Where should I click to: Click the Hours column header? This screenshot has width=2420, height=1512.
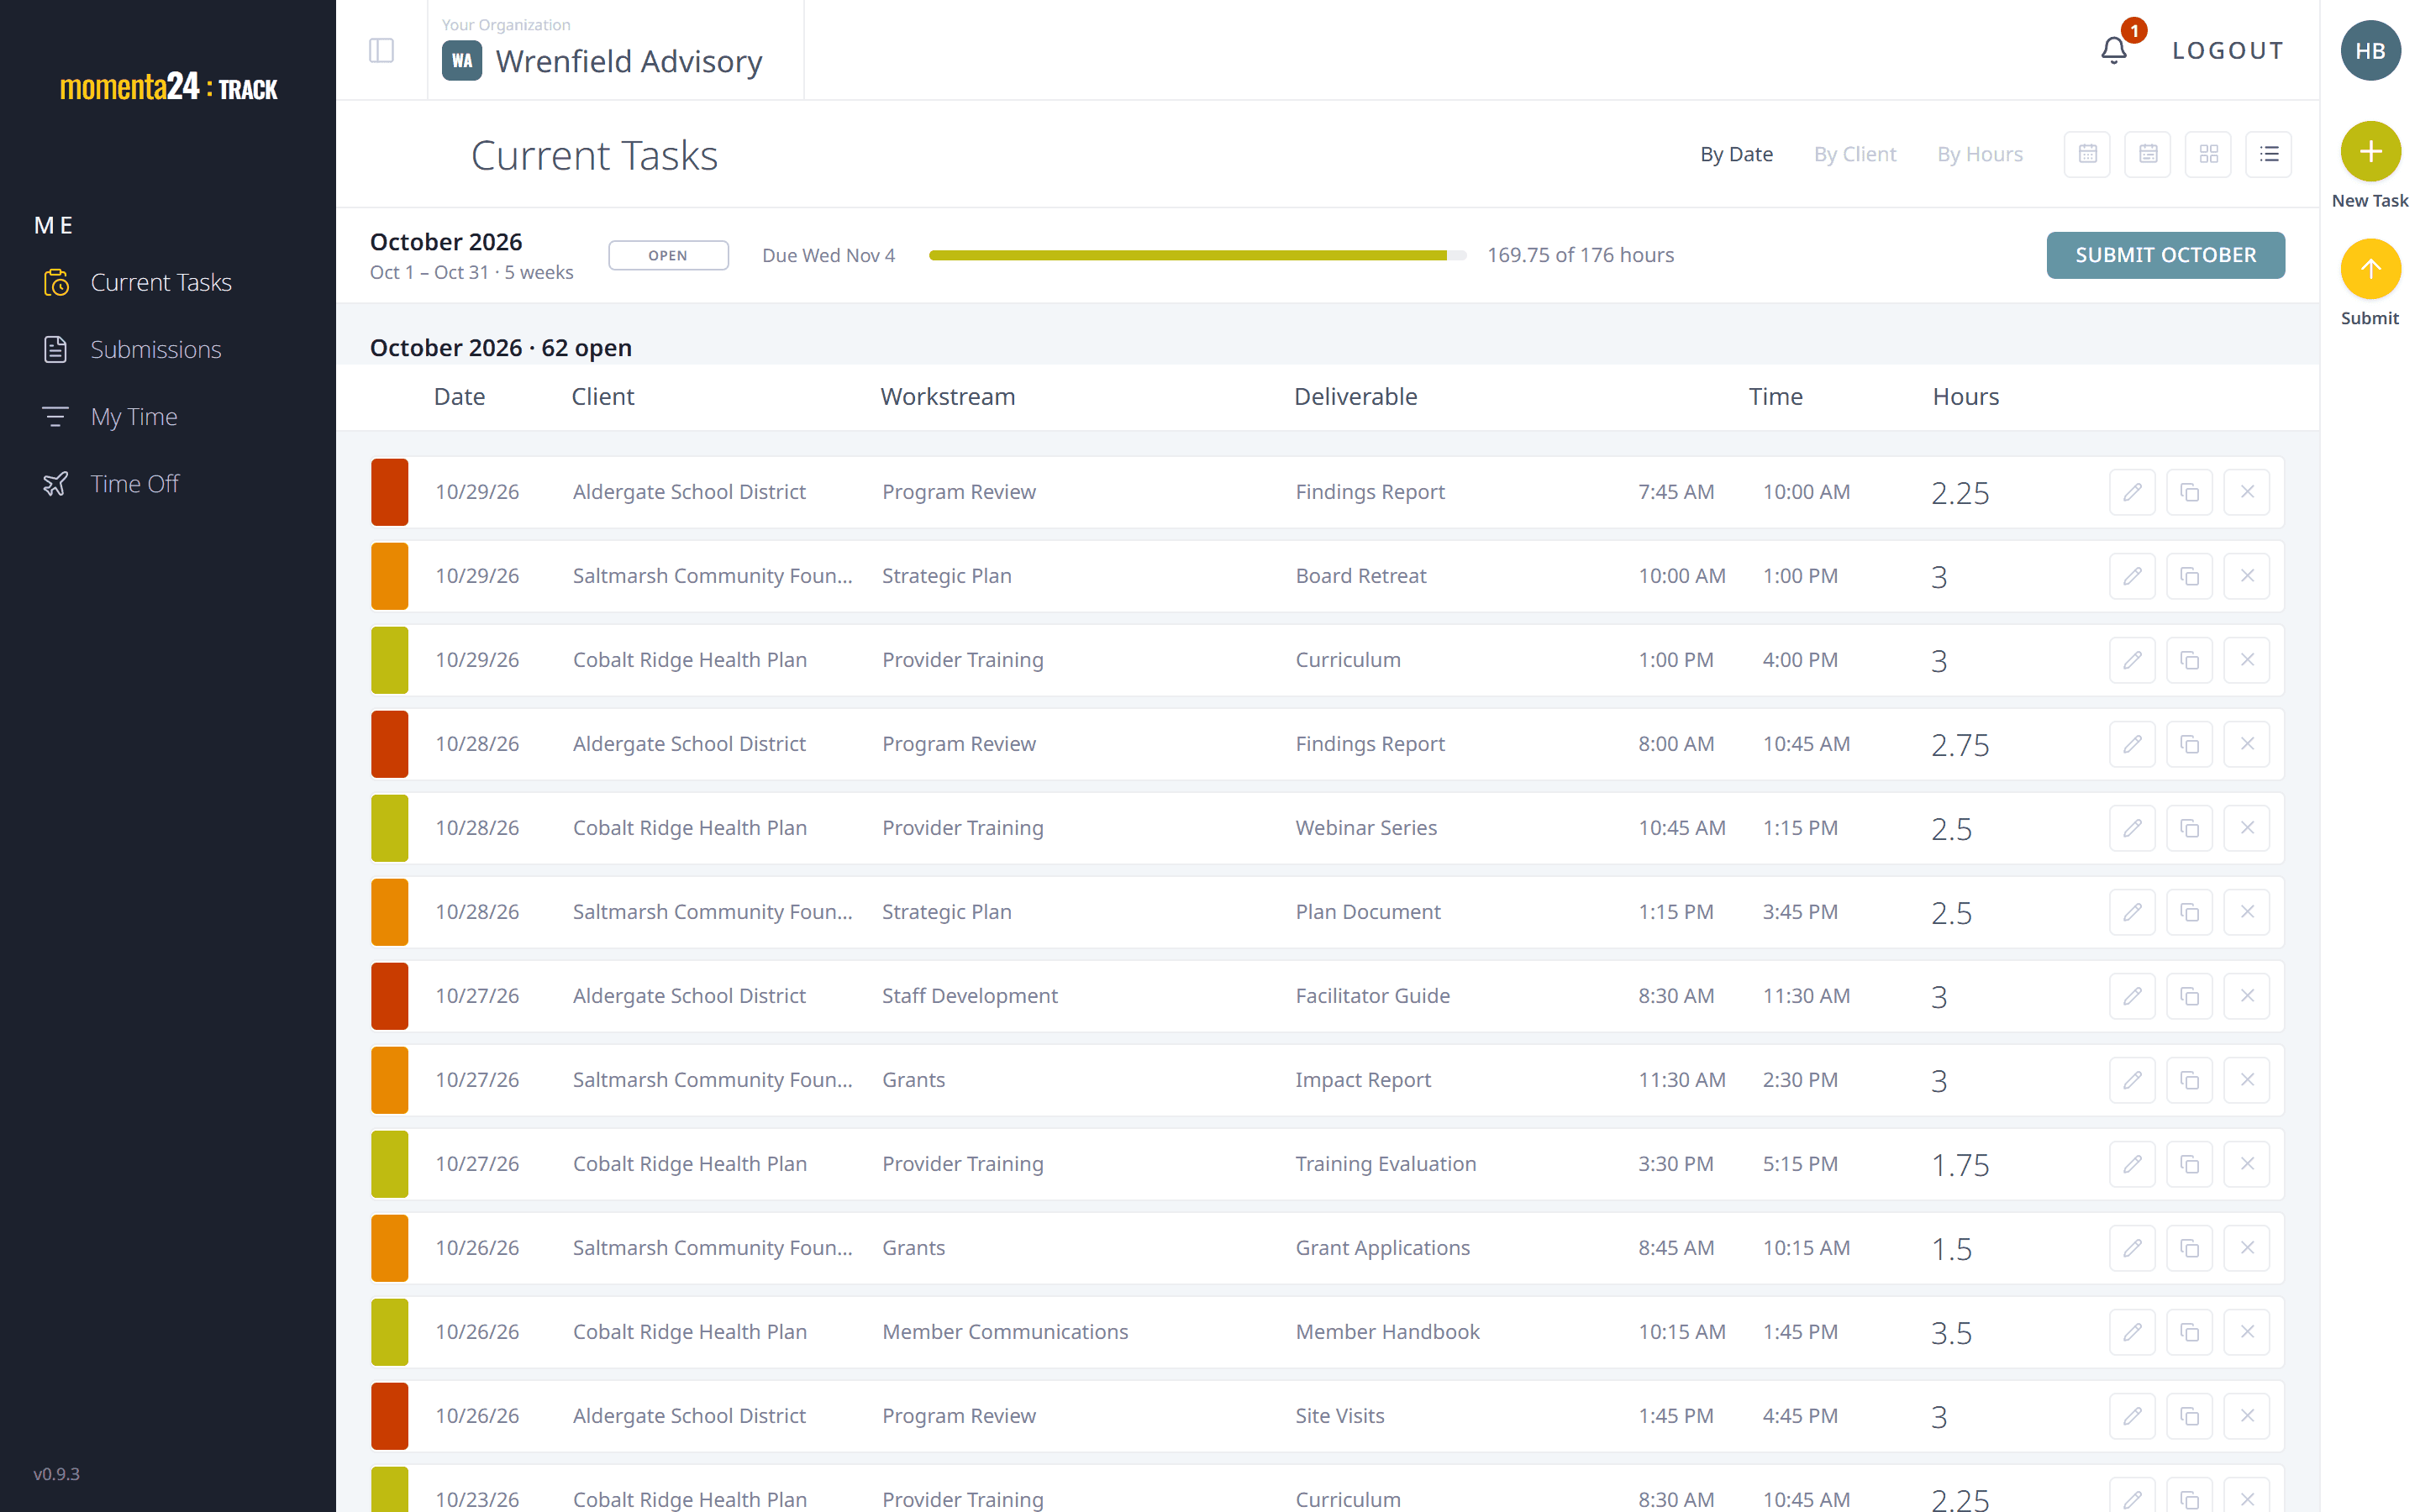click(x=1965, y=397)
